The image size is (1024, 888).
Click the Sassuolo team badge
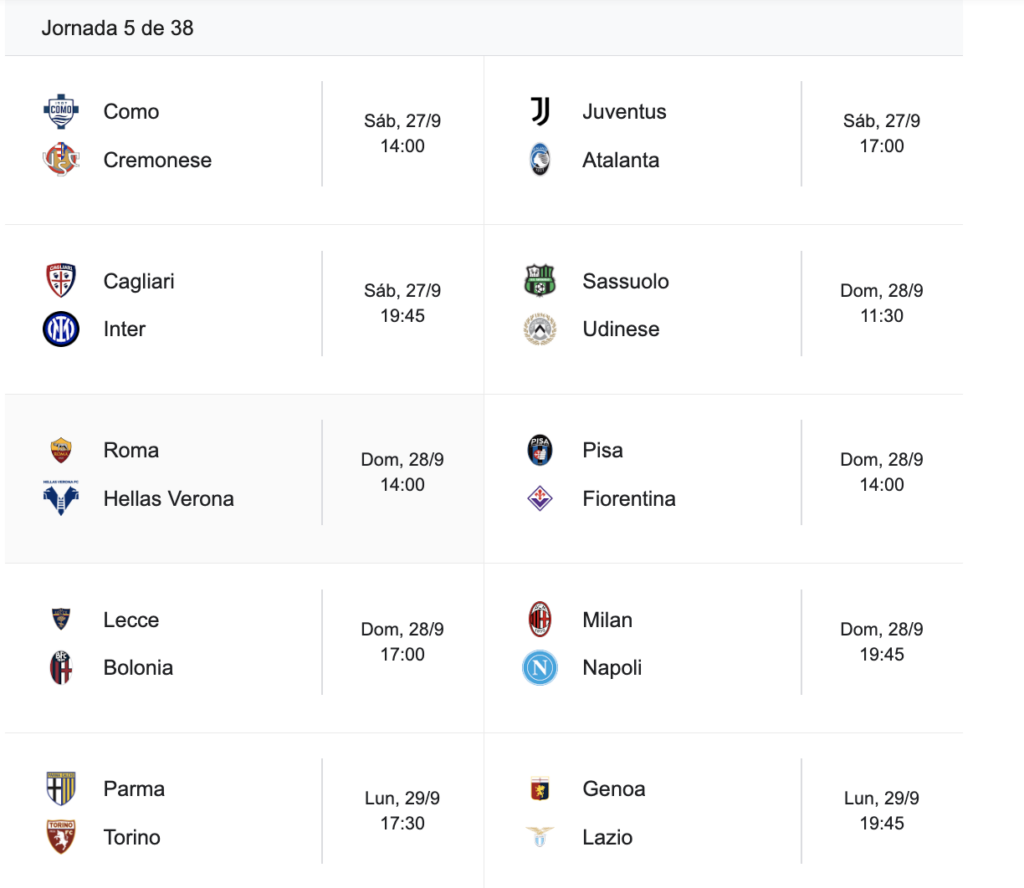(x=540, y=281)
